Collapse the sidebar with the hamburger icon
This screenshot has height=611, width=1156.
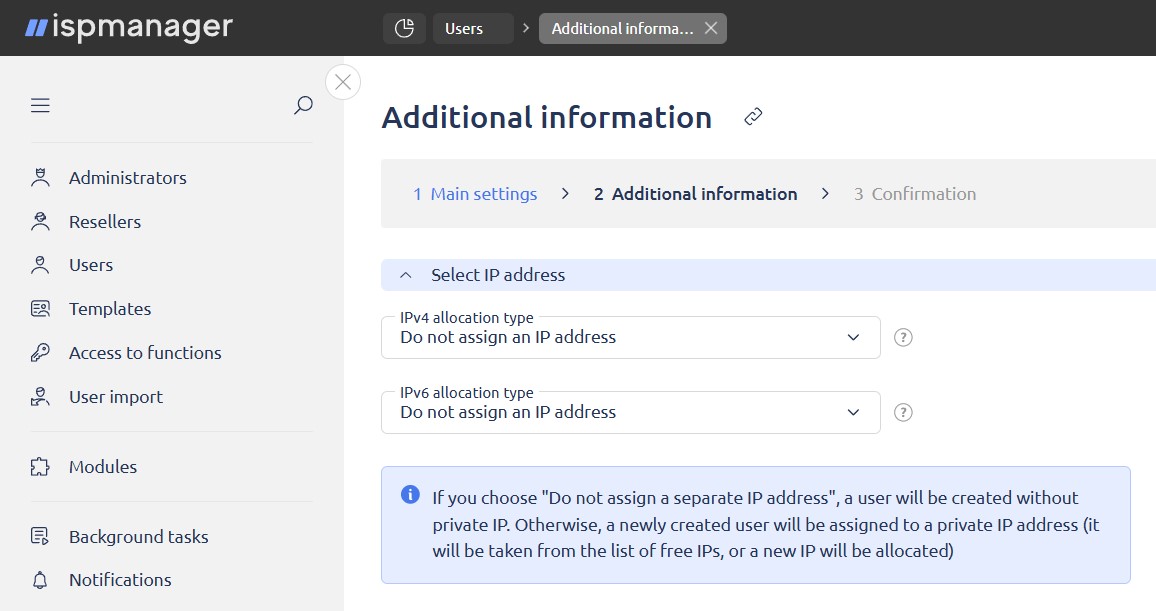click(41, 105)
